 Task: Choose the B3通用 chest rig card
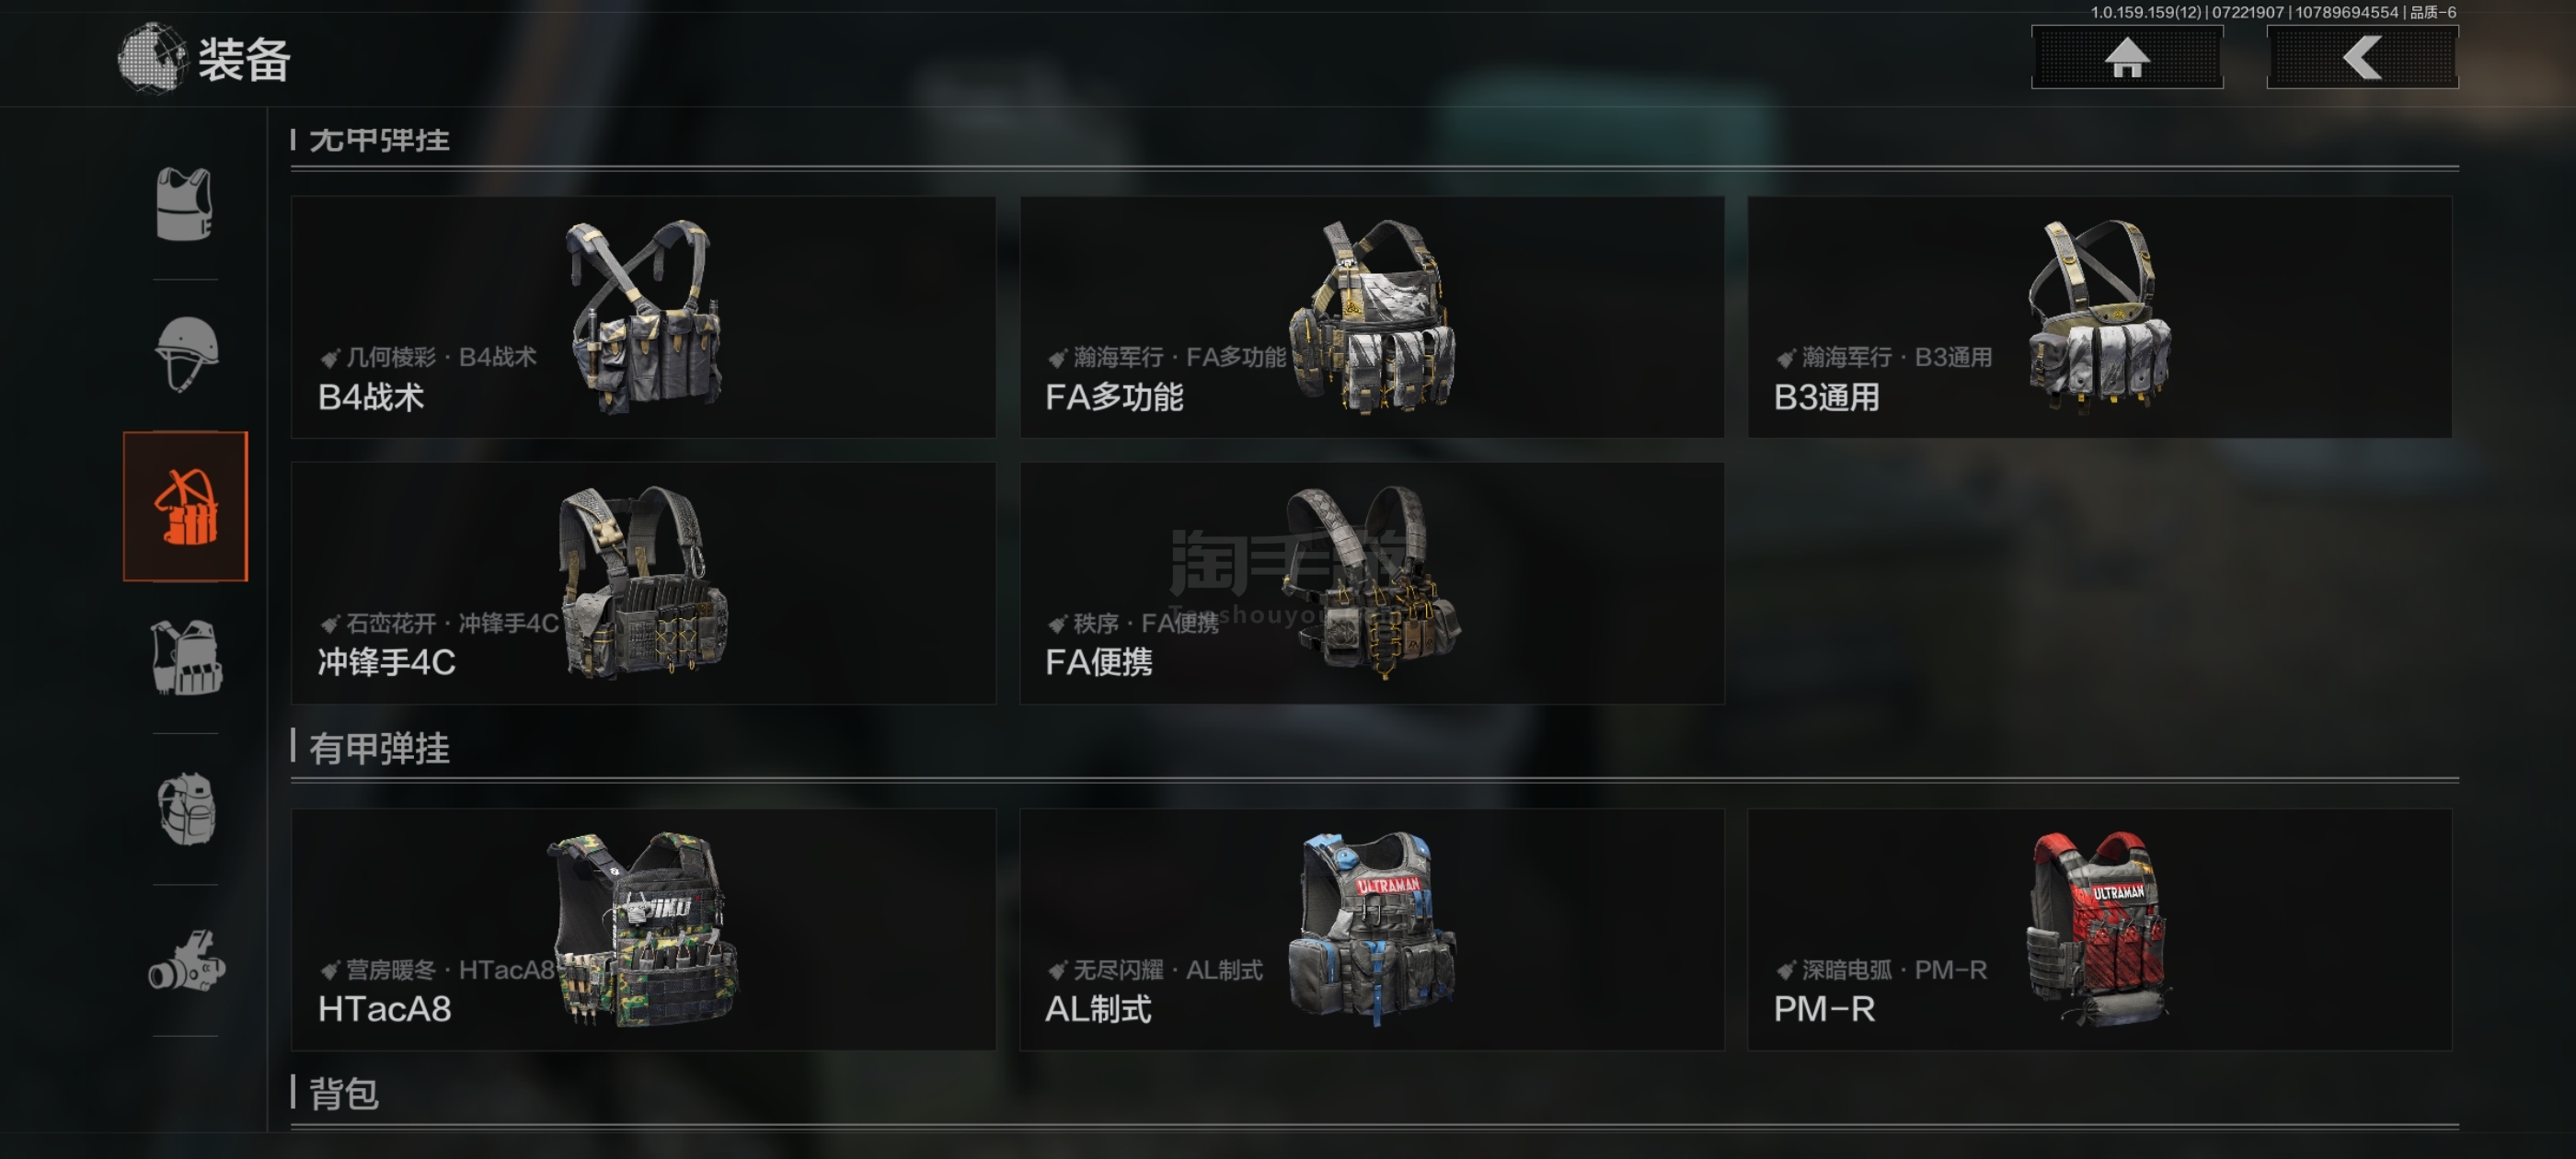(2099, 317)
